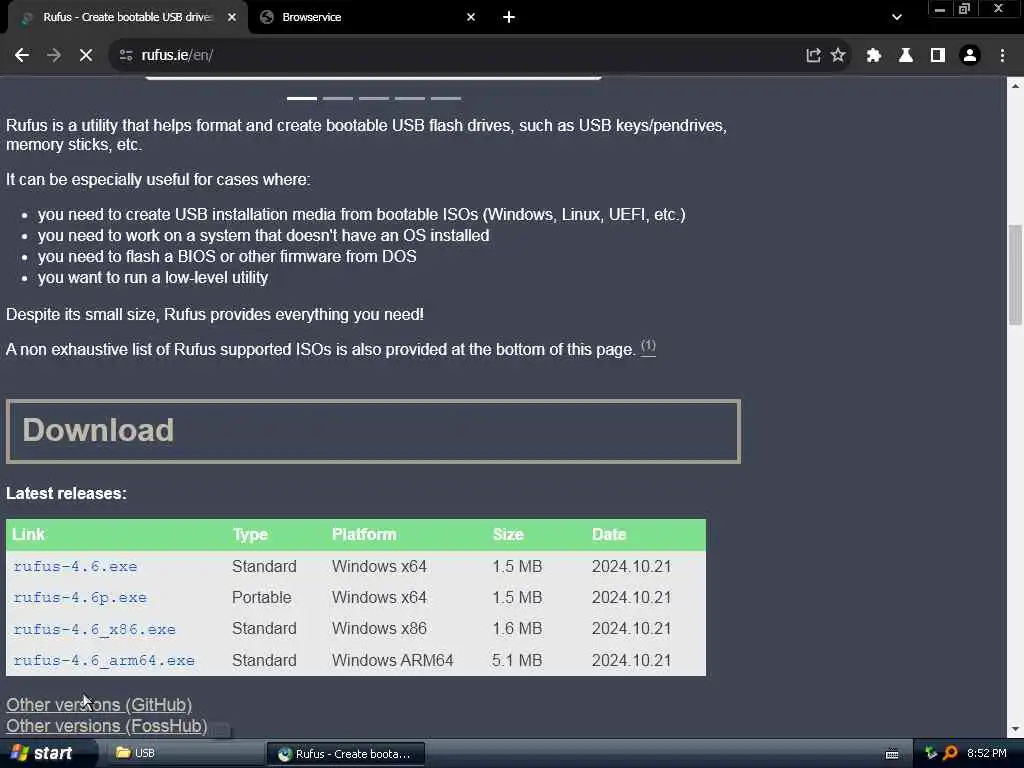
Task: Open the Chrome three-dot menu
Action: point(1002,56)
